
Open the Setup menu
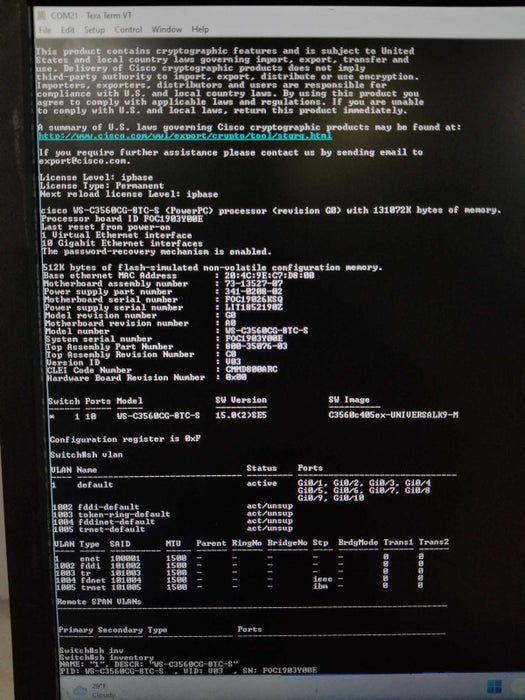point(94,29)
